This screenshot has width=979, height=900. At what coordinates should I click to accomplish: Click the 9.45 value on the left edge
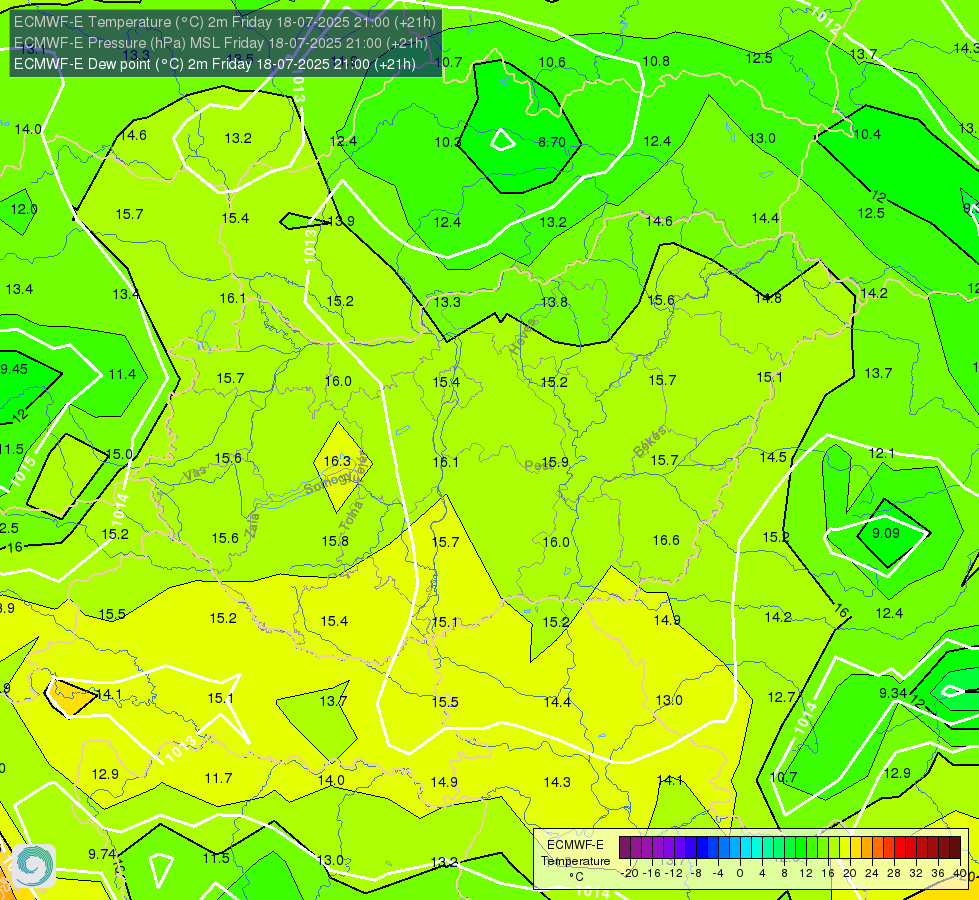tap(14, 369)
